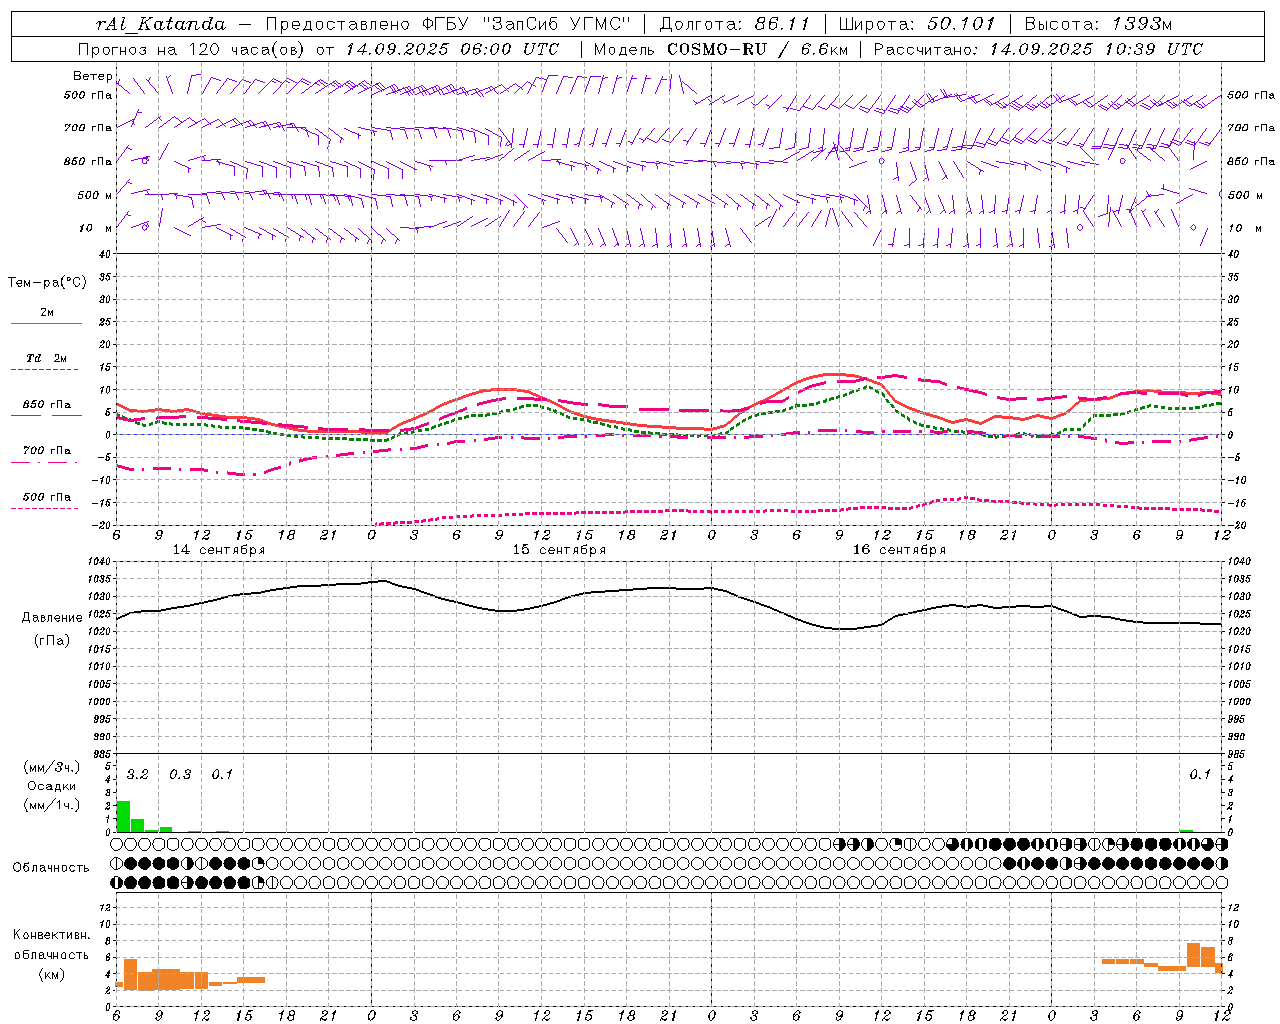Click the 15 сентября date label

click(x=559, y=550)
